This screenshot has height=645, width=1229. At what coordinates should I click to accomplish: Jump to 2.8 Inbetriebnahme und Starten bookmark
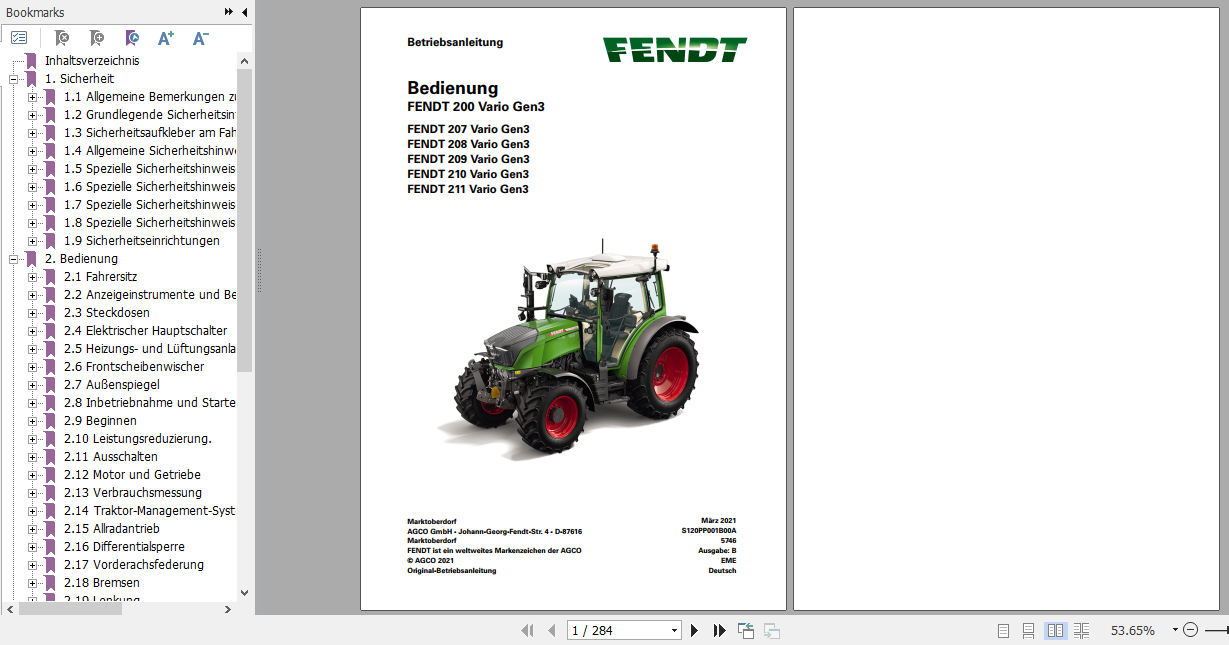pyautogui.click(x=150, y=403)
